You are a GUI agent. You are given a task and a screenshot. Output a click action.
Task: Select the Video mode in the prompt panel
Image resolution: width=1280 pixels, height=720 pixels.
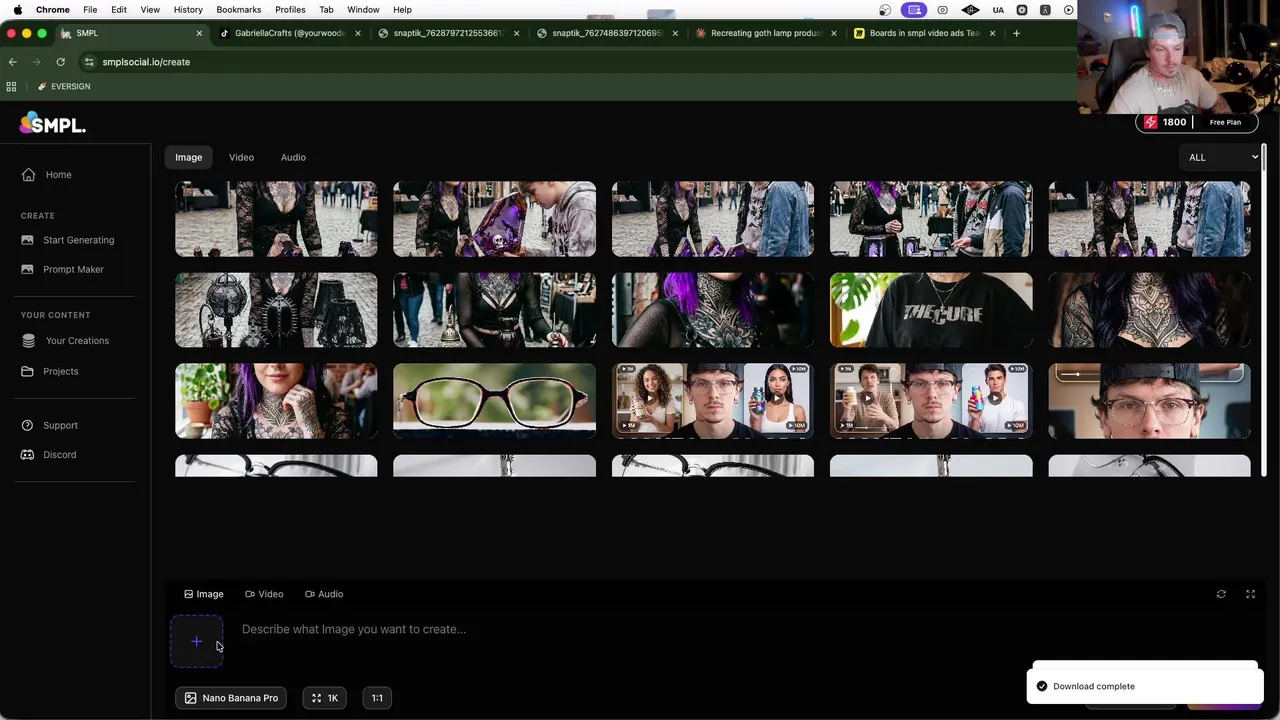[x=264, y=594]
